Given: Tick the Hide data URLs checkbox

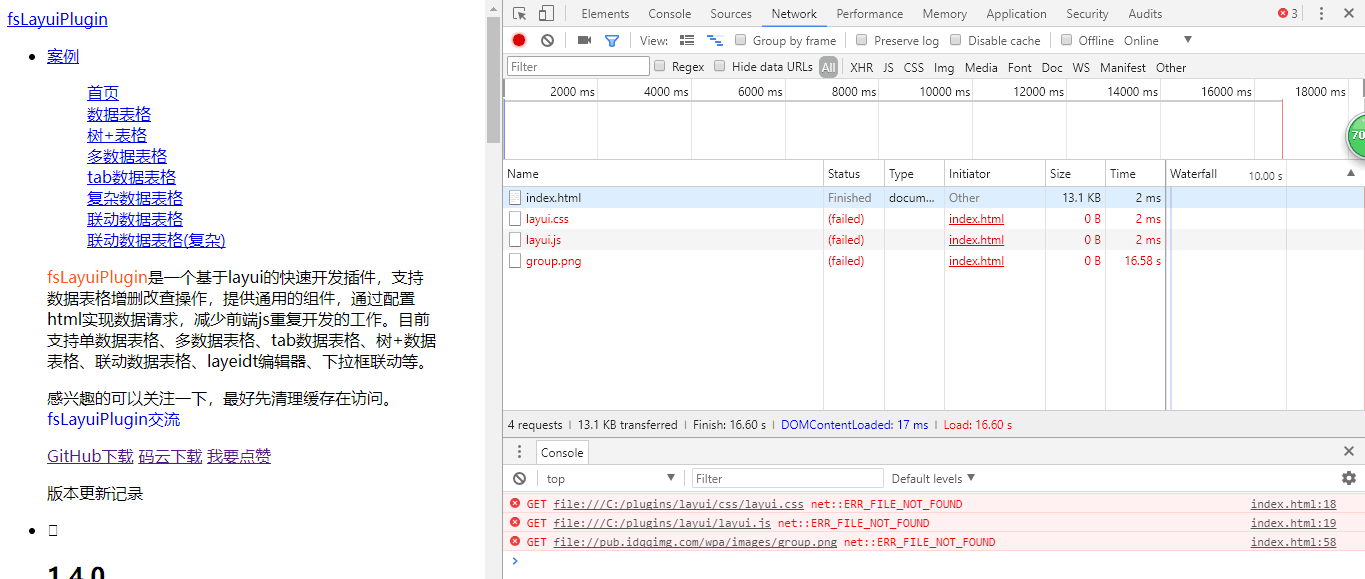Looking at the screenshot, I should point(720,66).
